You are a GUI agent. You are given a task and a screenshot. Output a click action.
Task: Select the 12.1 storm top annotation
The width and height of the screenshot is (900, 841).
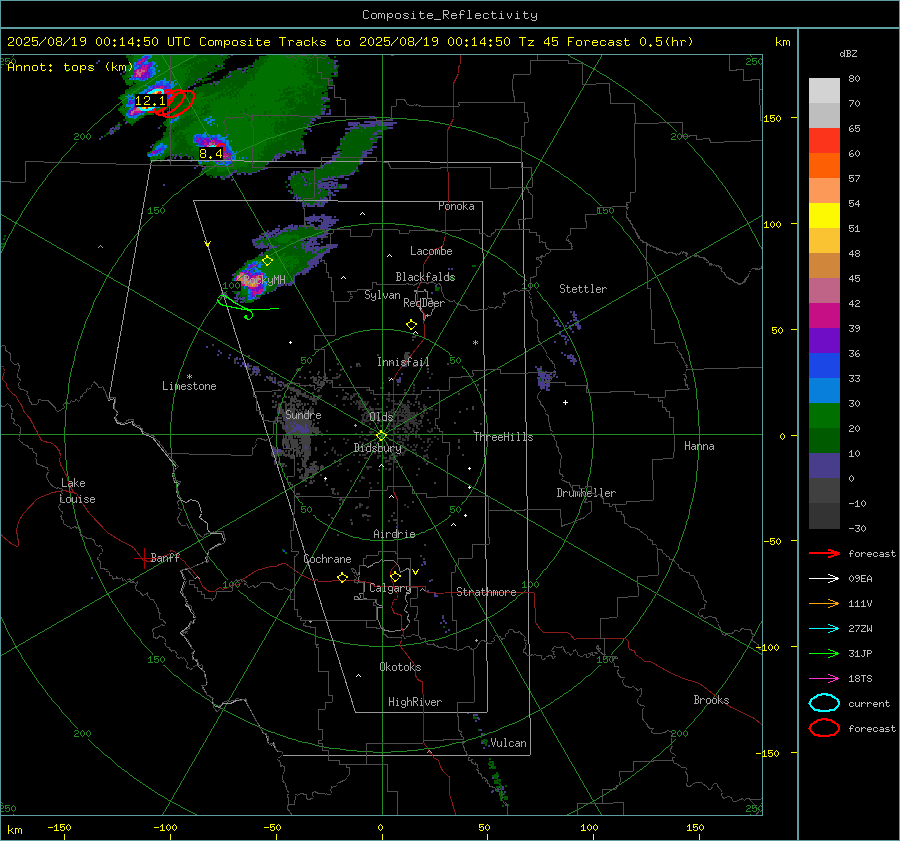(150, 101)
